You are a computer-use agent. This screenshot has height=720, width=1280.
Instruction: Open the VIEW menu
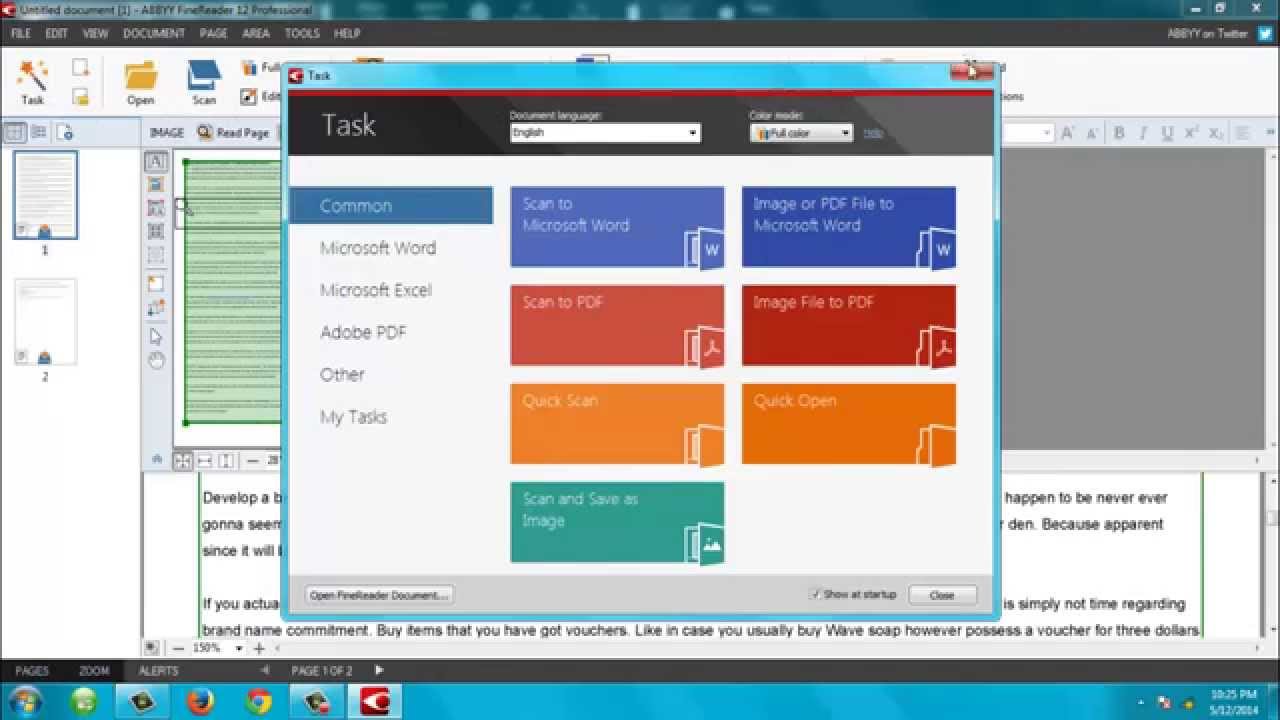(x=95, y=33)
